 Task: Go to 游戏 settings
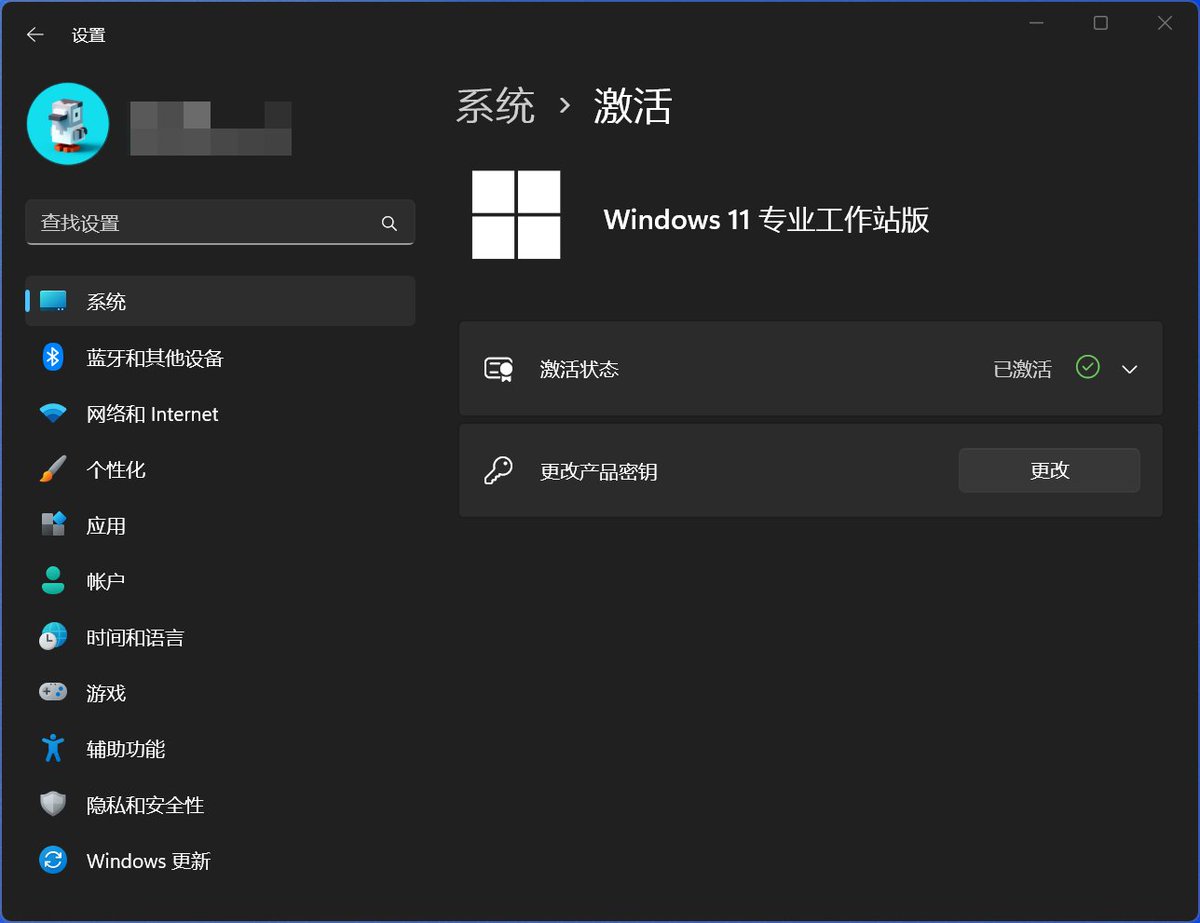(220, 693)
